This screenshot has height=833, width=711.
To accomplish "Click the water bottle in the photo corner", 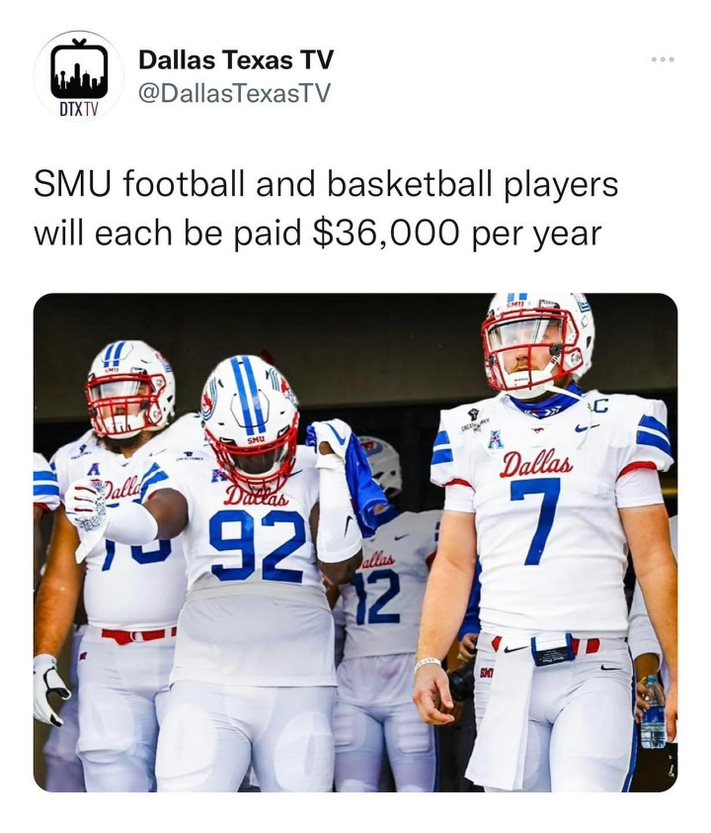I will coord(653,712).
